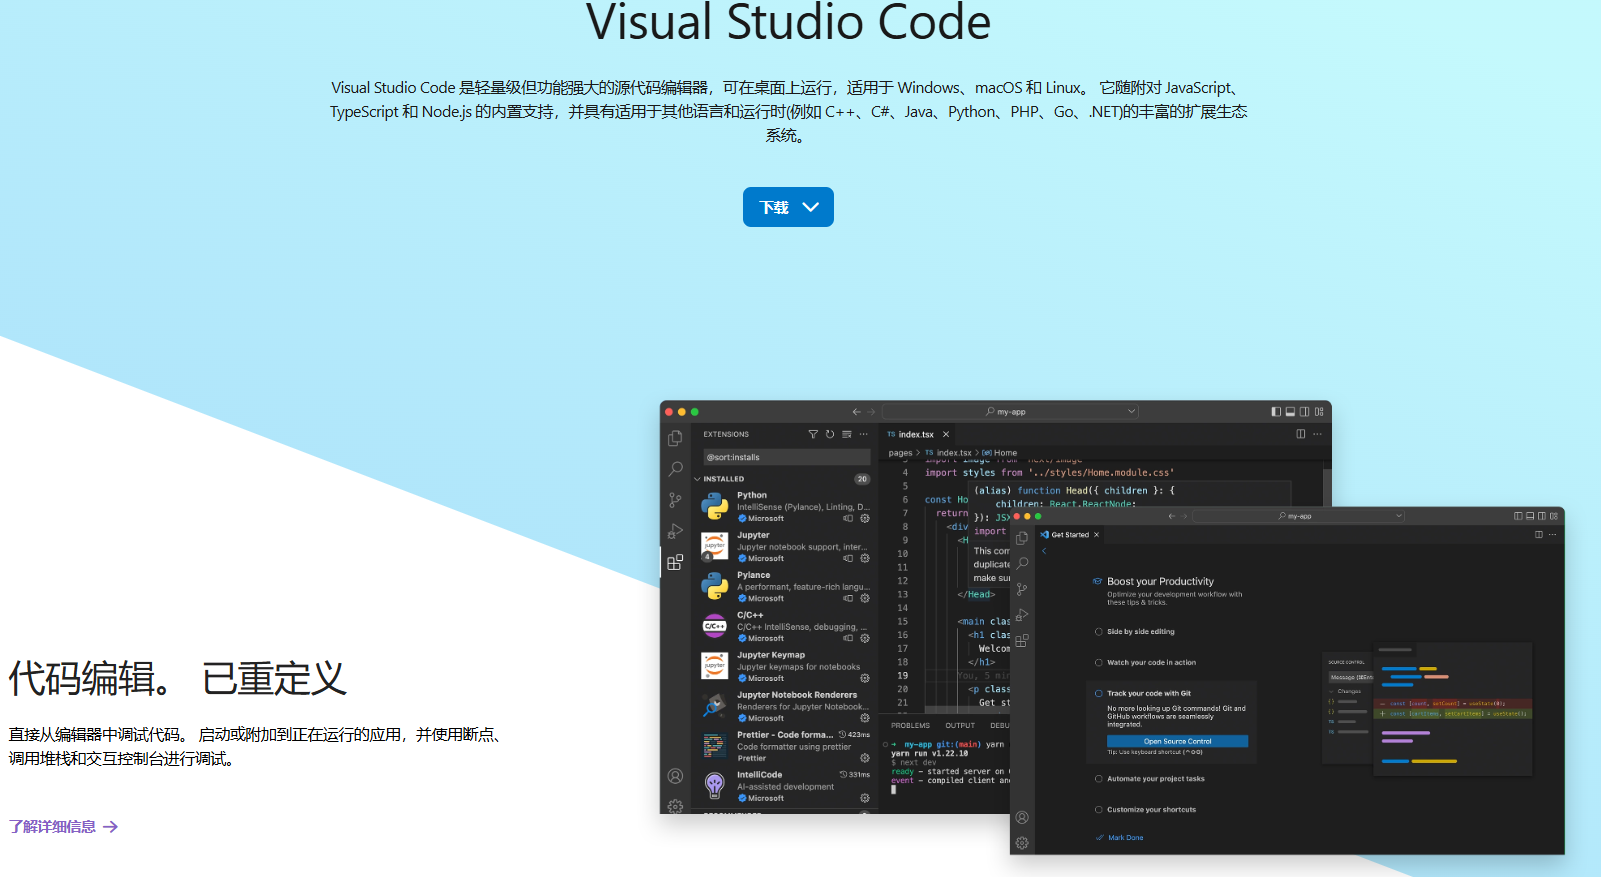Screen dimensions: 1601x877
Task: Open the PROBLEMS panel tab
Action: [x=911, y=725]
